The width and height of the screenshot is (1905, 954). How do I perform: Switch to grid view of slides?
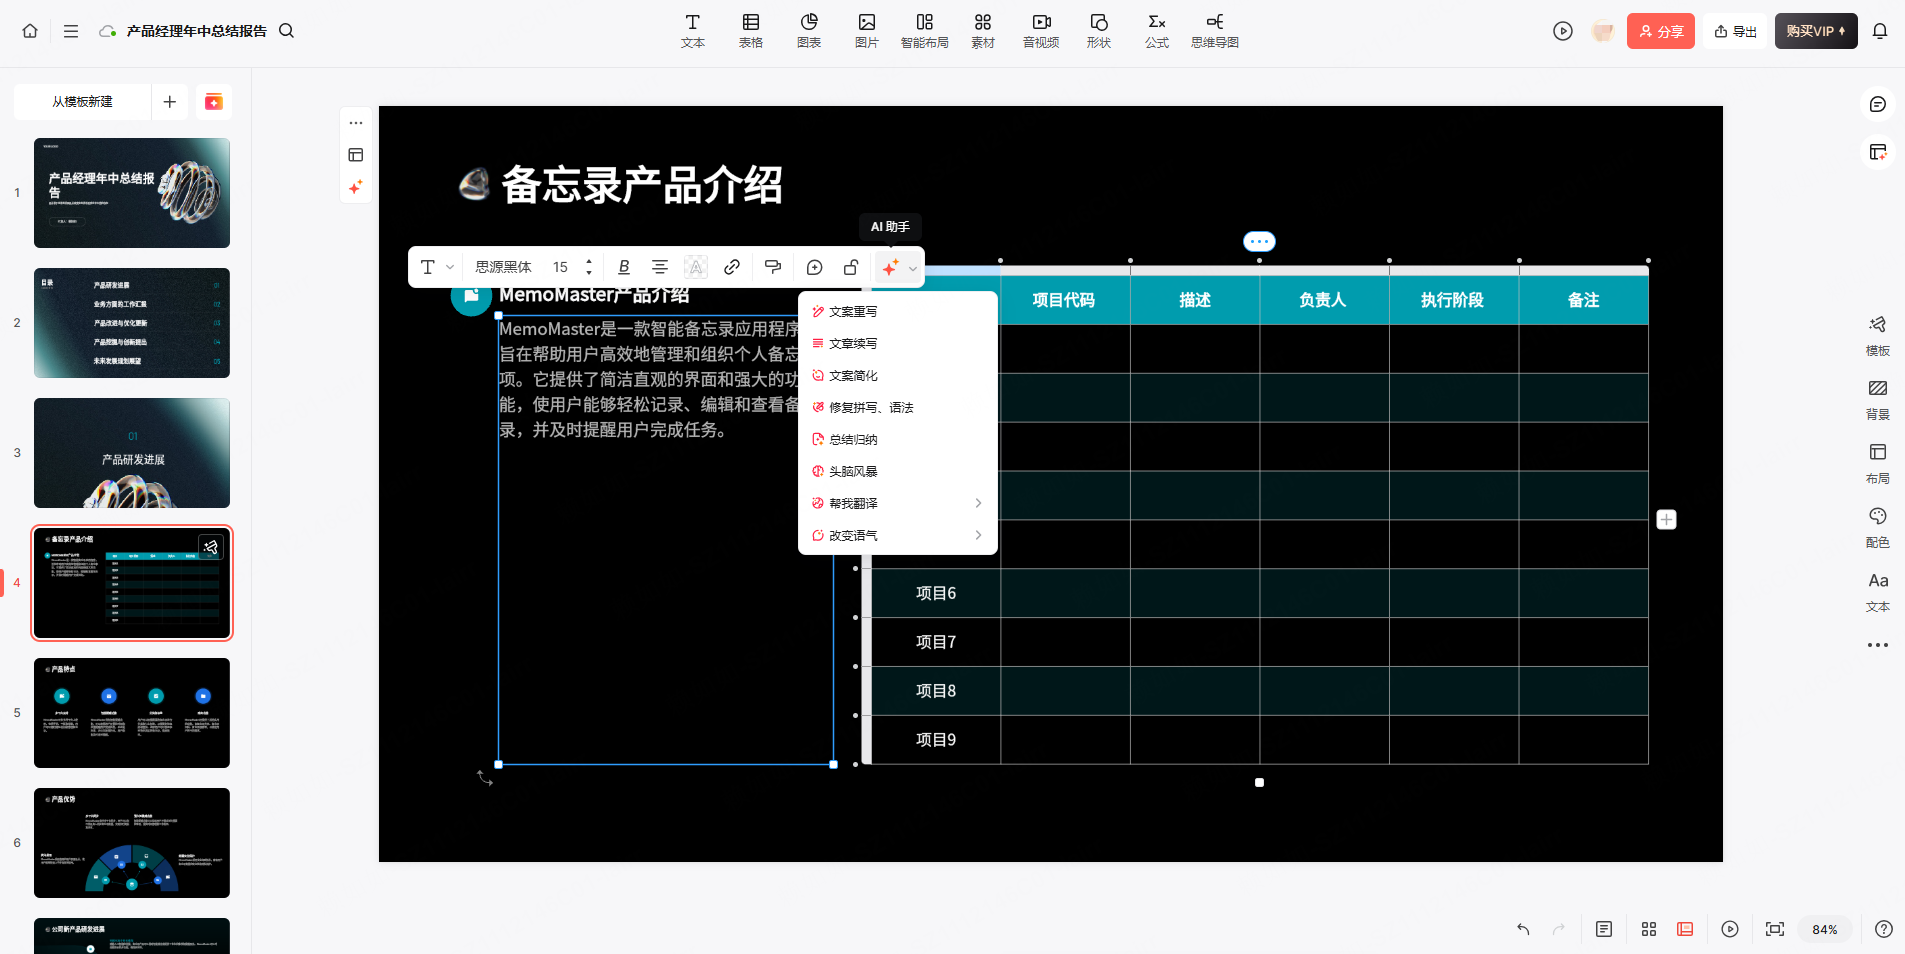(x=1649, y=929)
